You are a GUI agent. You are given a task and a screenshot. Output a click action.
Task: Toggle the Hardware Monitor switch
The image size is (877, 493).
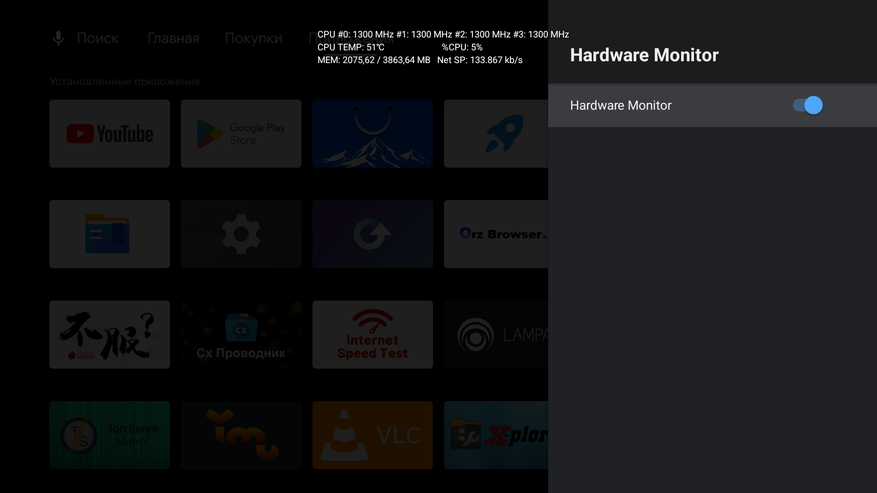pos(808,105)
